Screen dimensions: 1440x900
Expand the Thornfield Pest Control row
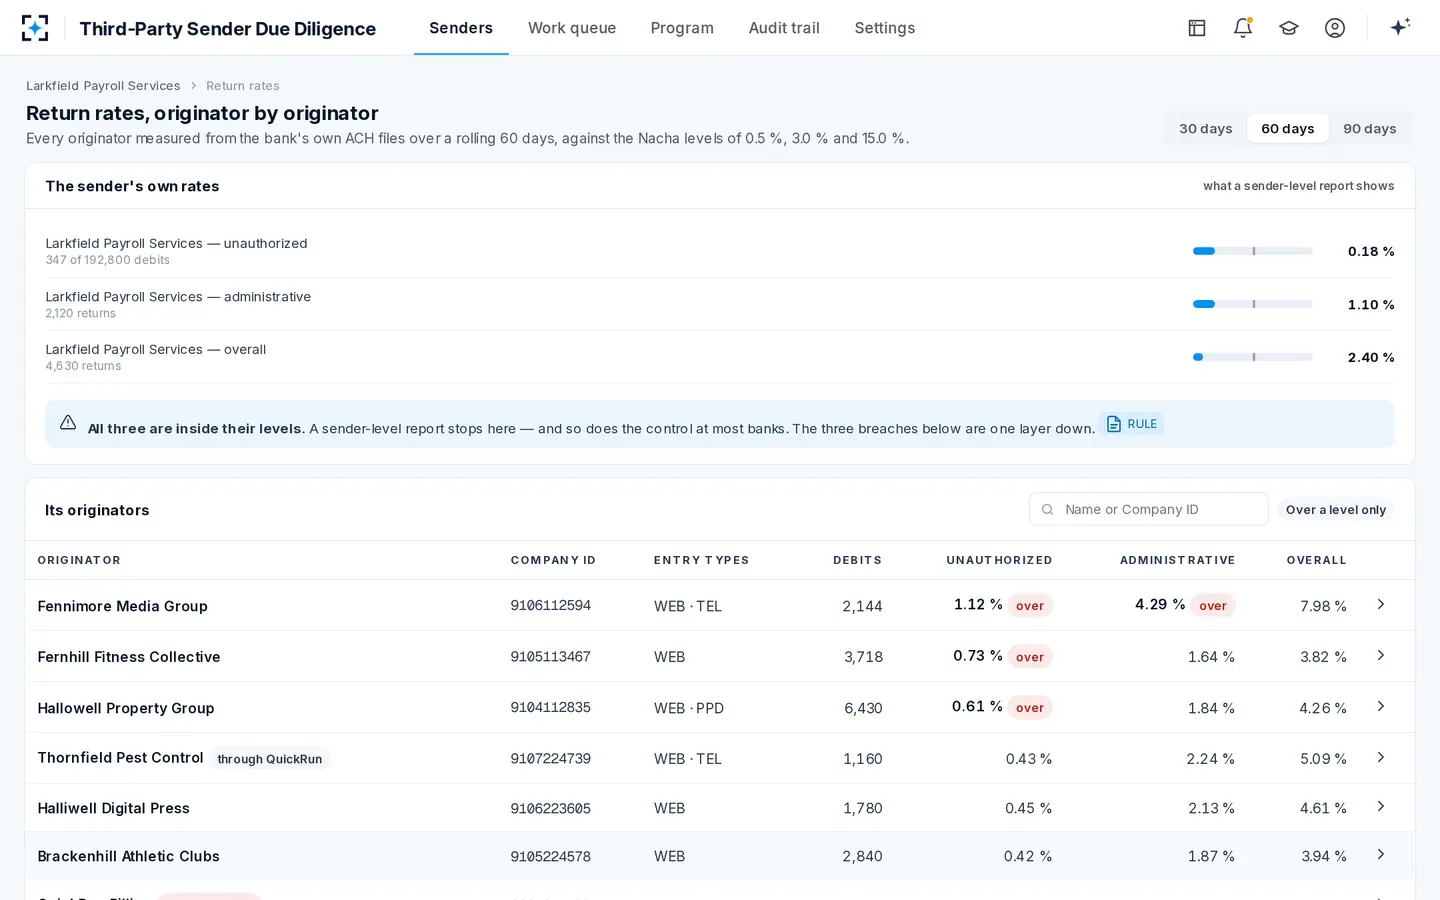[x=1381, y=758]
